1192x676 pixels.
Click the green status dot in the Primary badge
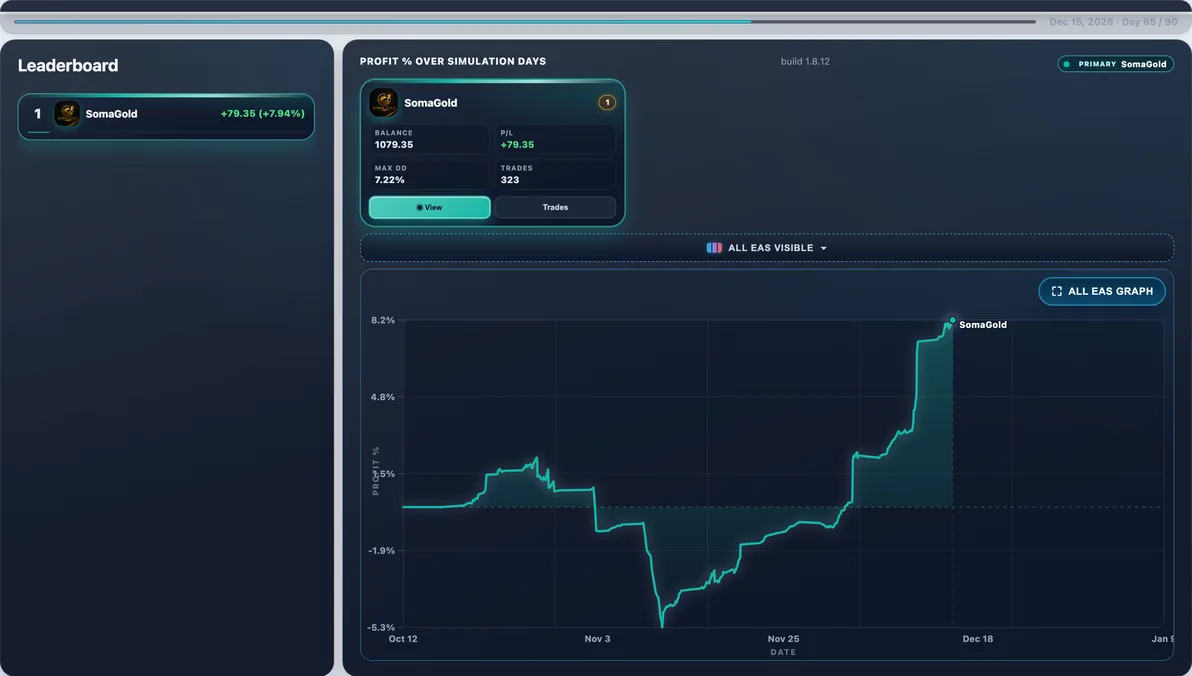pos(1067,64)
